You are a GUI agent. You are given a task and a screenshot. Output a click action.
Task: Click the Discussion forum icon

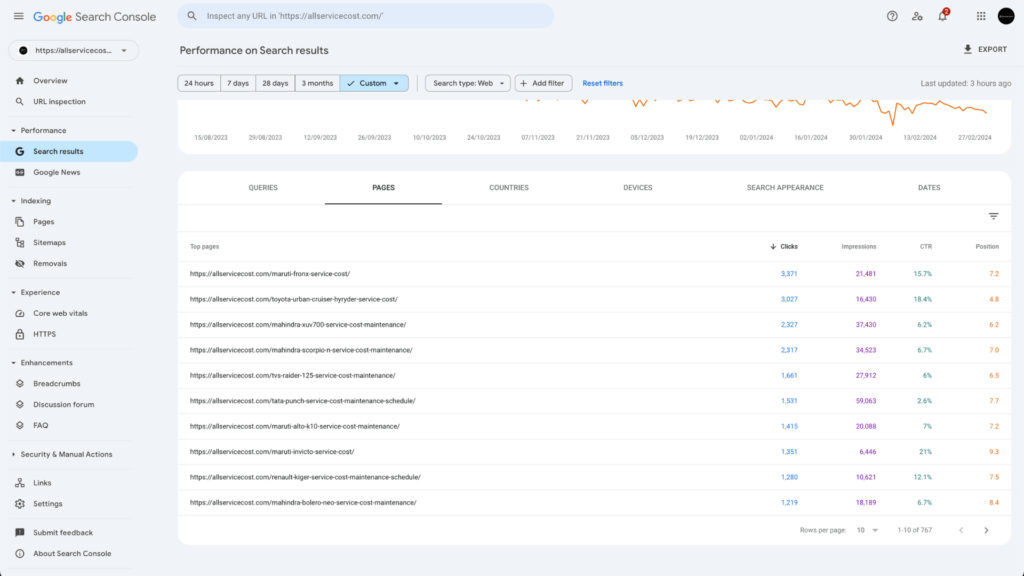(20, 405)
